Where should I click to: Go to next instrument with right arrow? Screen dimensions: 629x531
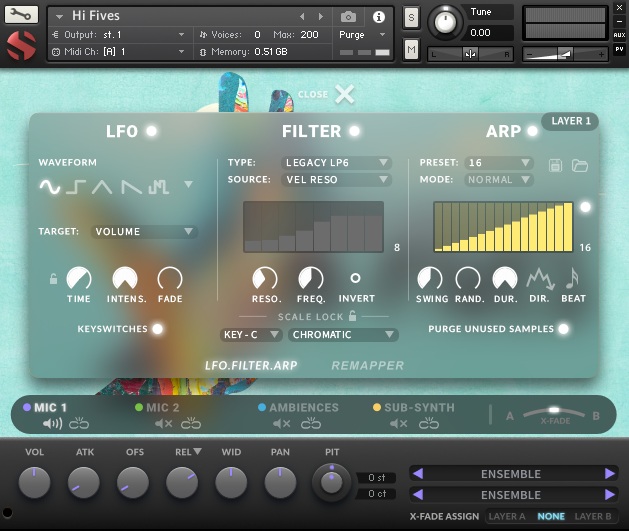point(321,16)
